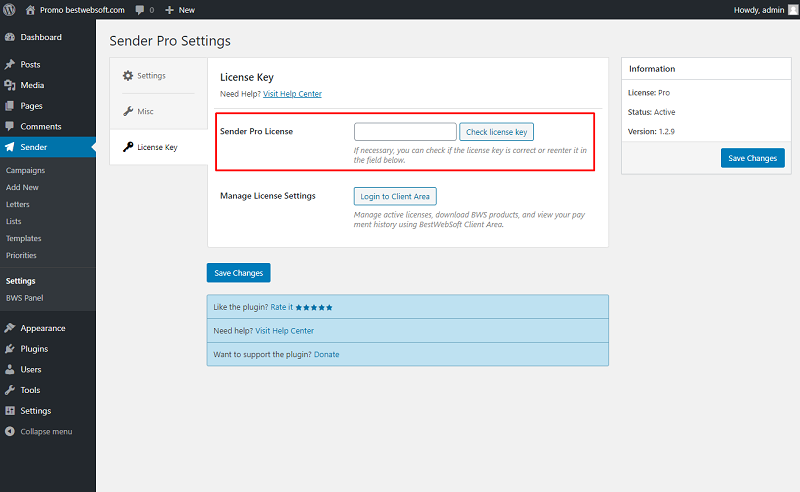Click the 'Status: Active' text

(x=652, y=112)
